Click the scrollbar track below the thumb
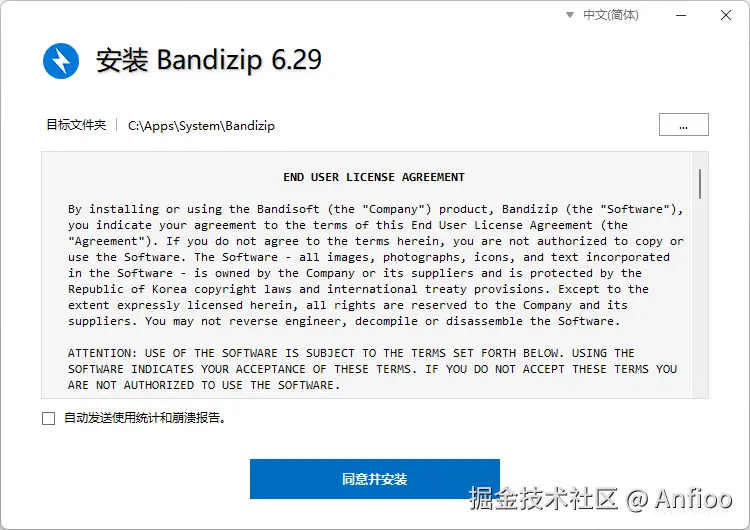750x530 pixels. click(700, 297)
